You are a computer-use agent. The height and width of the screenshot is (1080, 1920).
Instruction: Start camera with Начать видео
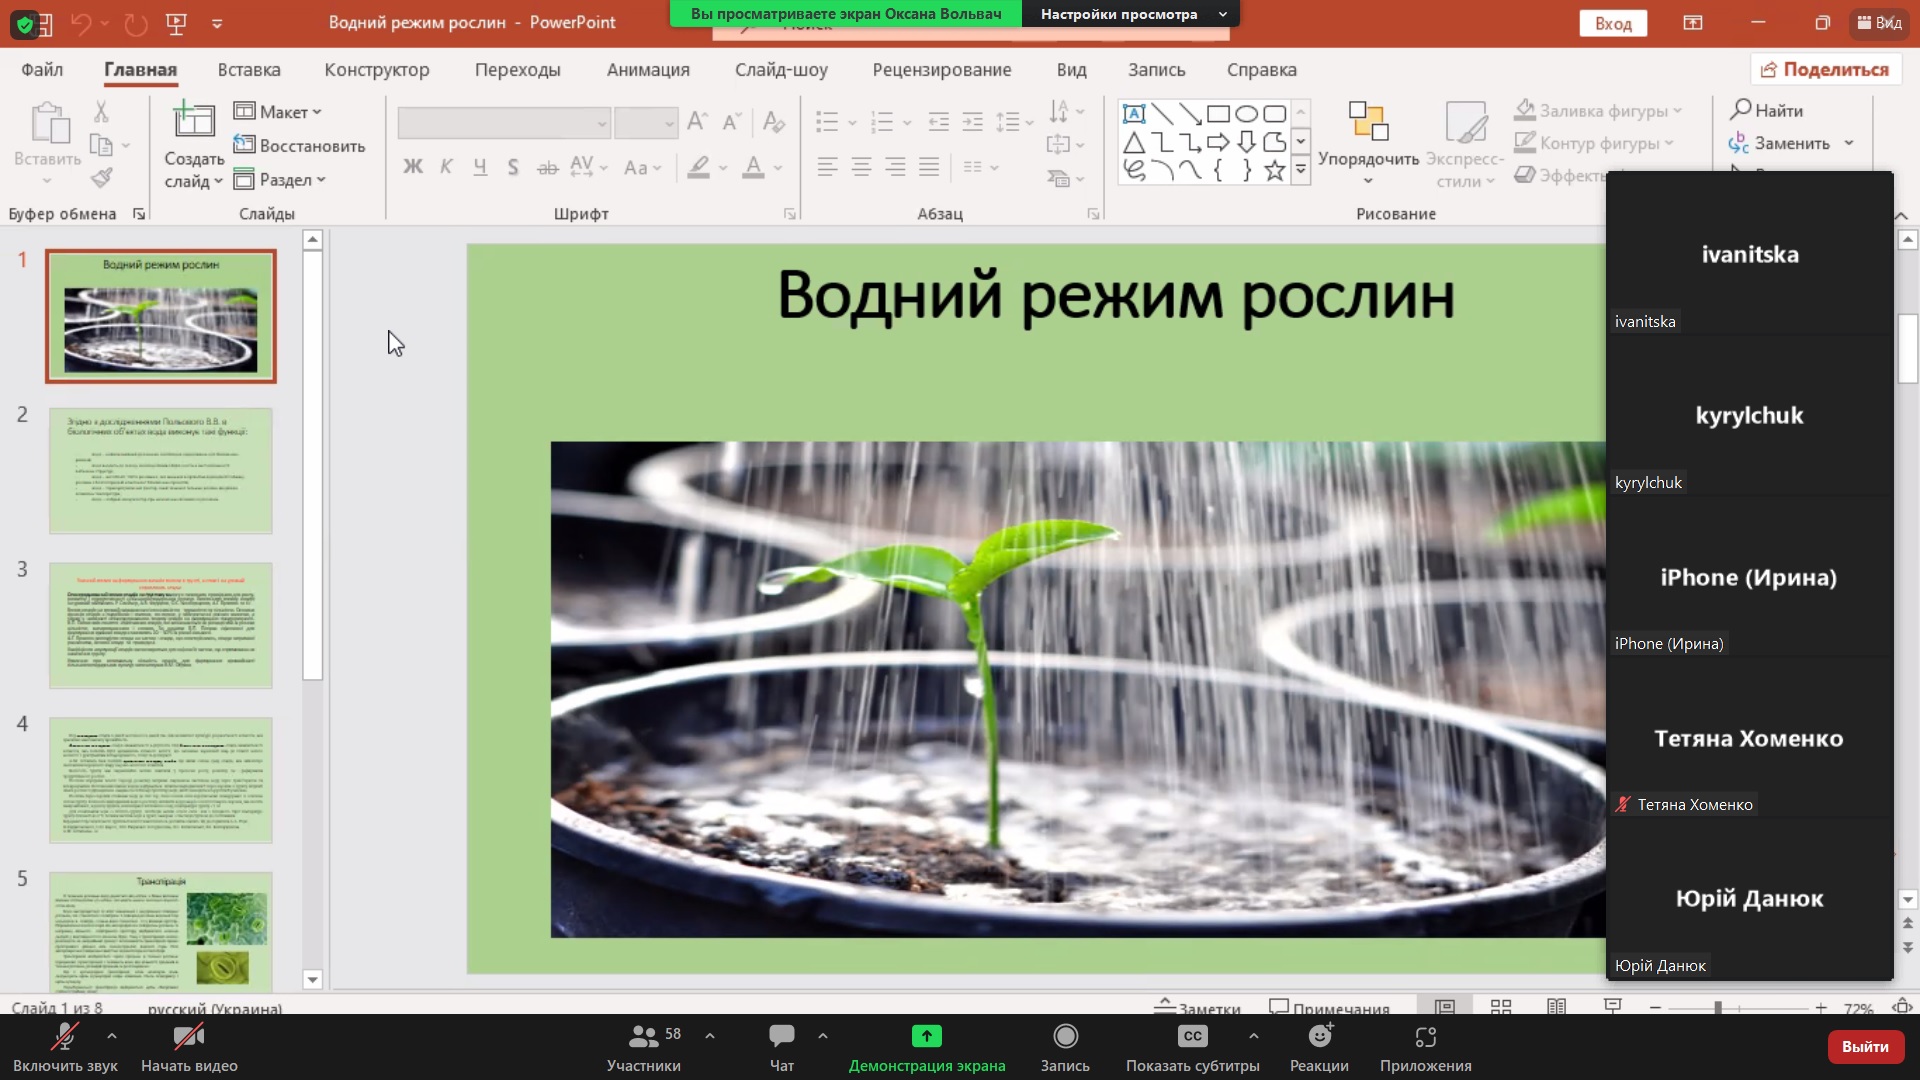tap(189, 1046)
